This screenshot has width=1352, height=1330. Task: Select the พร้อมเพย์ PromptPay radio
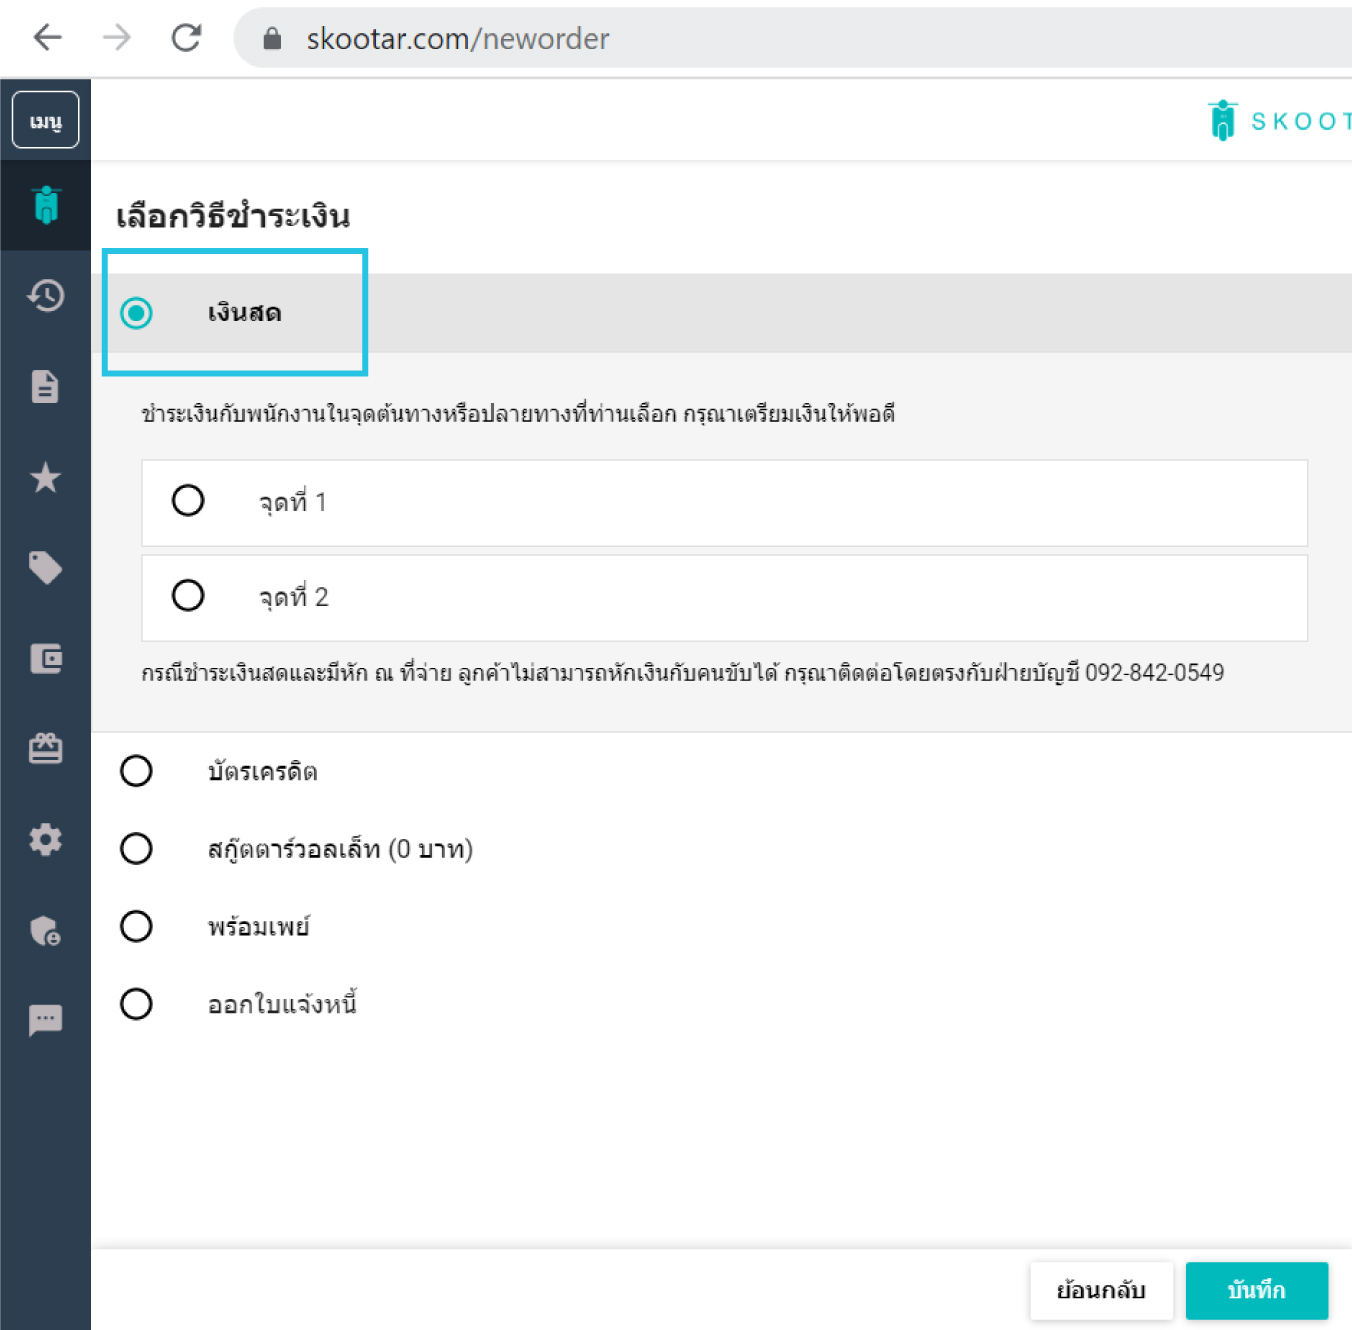[136, 926]
